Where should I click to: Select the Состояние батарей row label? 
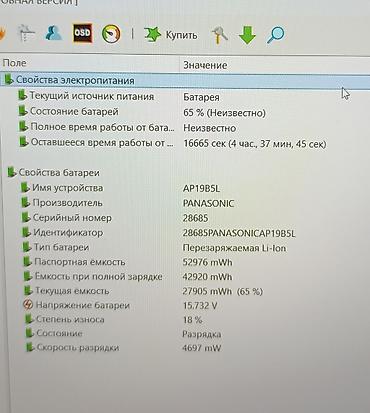coord(74,111)
